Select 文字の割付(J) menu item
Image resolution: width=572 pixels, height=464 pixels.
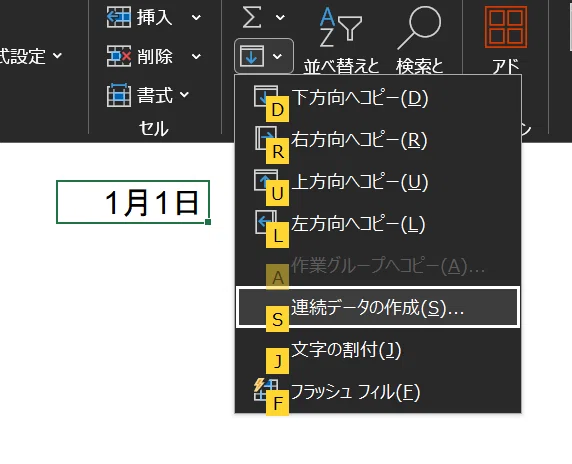point(378,349)
